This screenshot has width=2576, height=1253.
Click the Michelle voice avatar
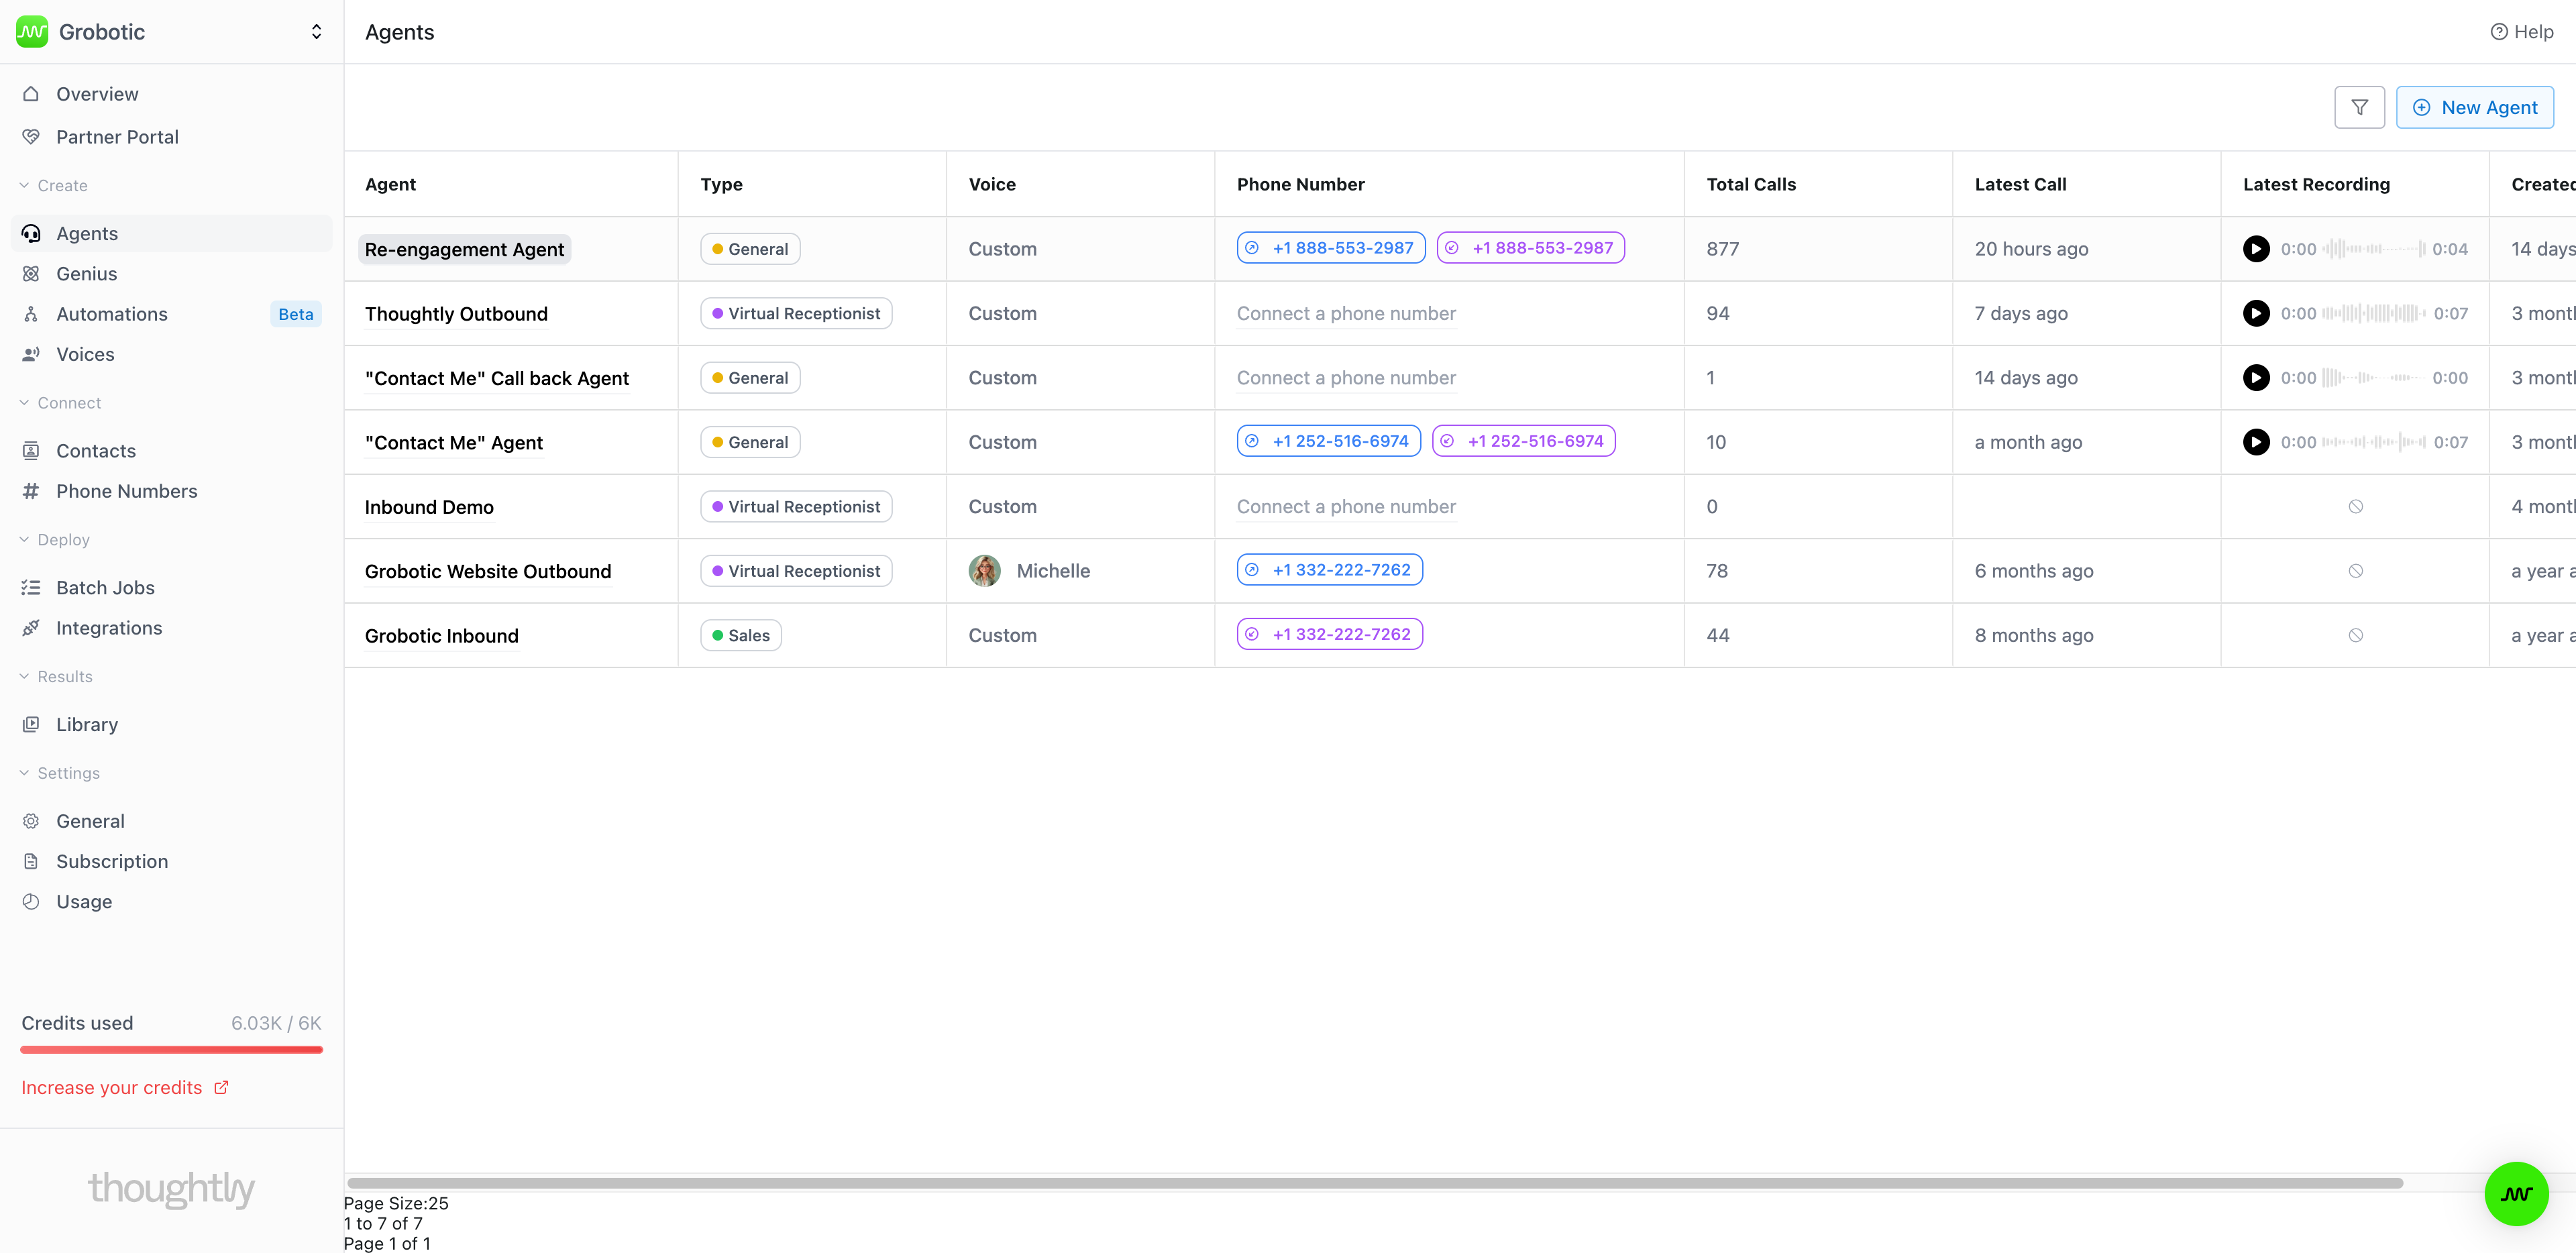click(x=985, y=571)
